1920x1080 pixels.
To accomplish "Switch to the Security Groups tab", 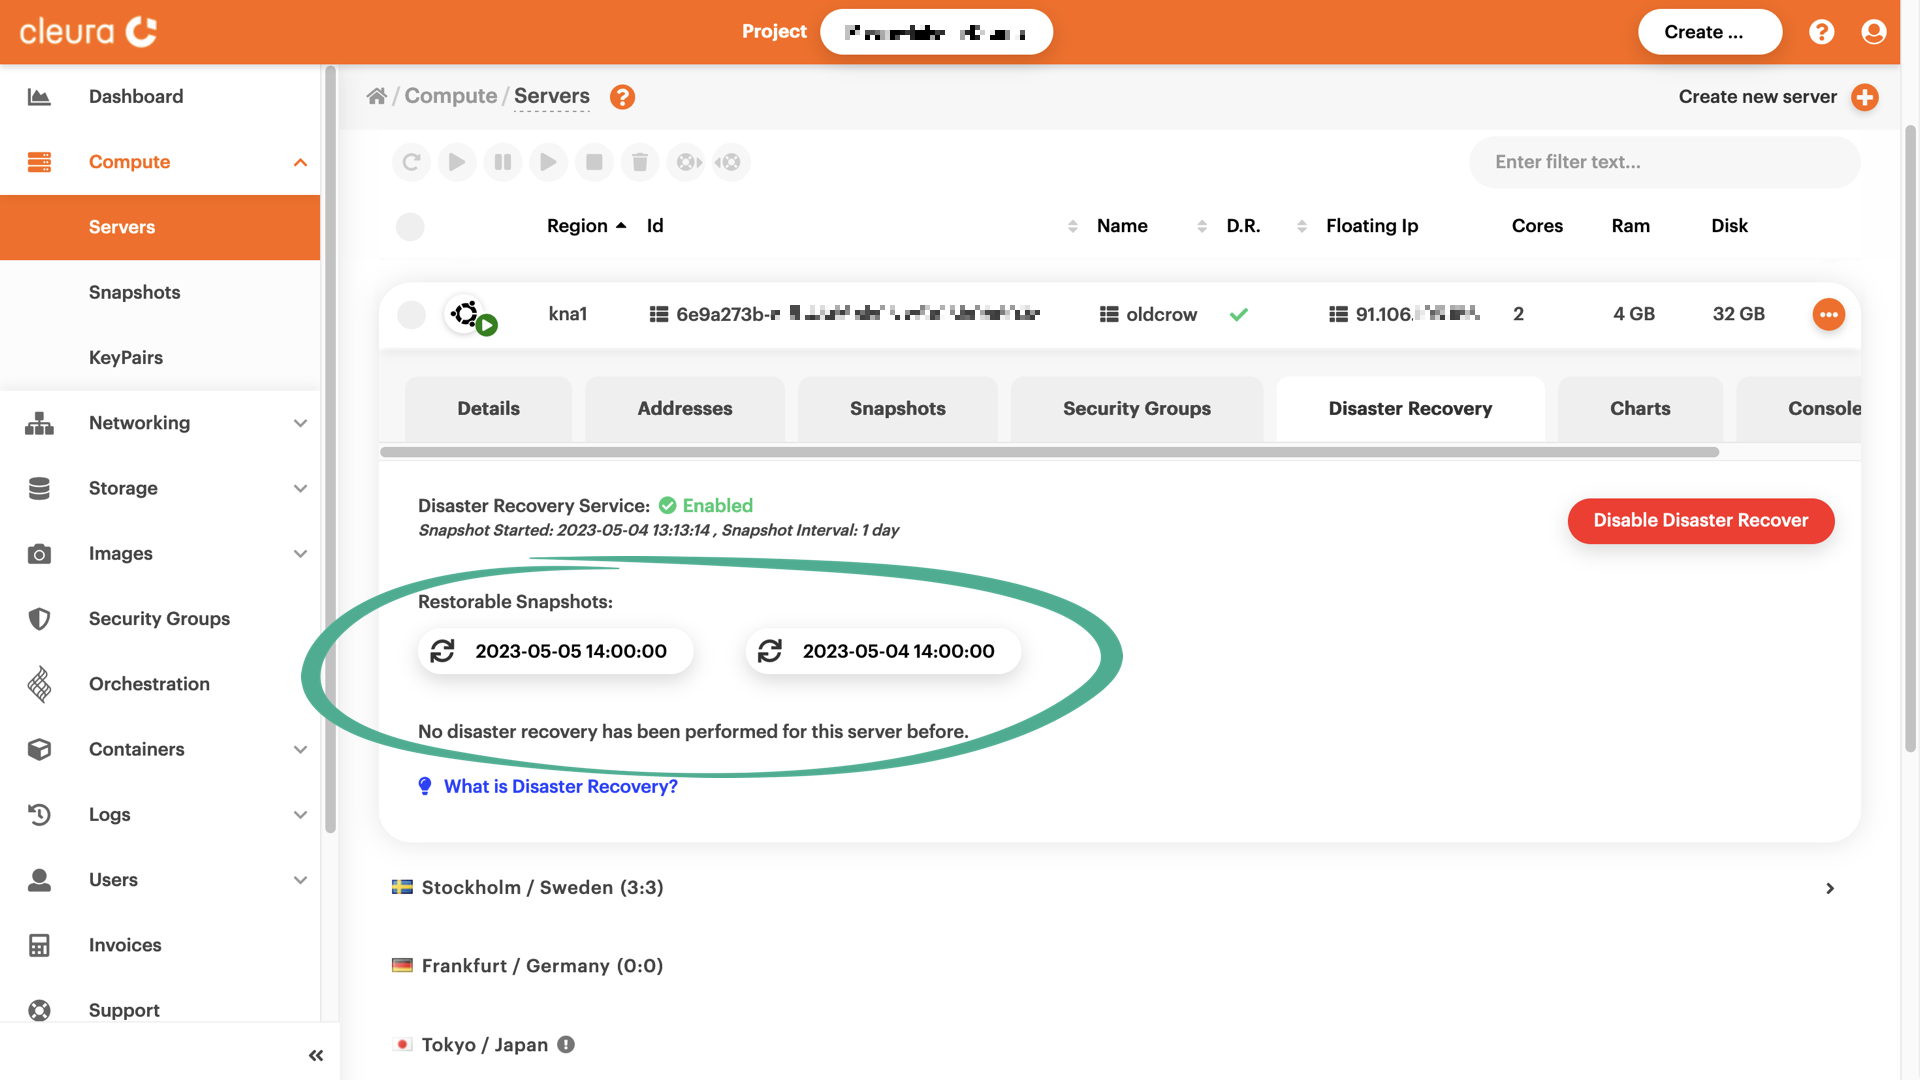I will pos(1137,407).
